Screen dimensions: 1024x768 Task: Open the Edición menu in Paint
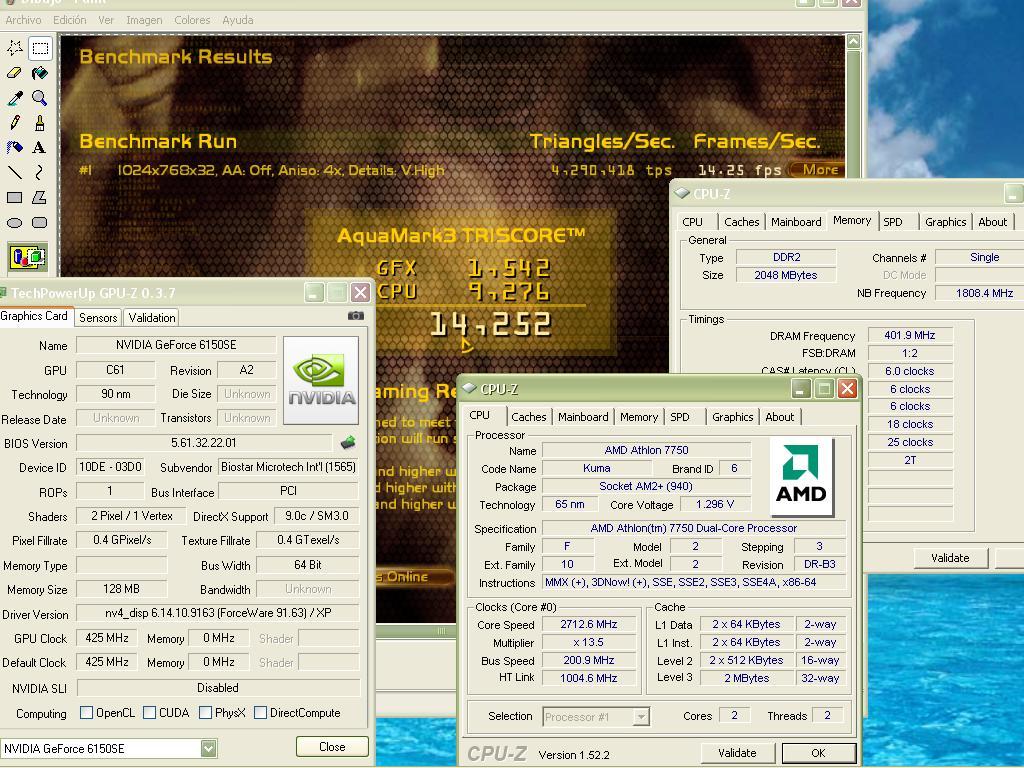tap(69, 20)
